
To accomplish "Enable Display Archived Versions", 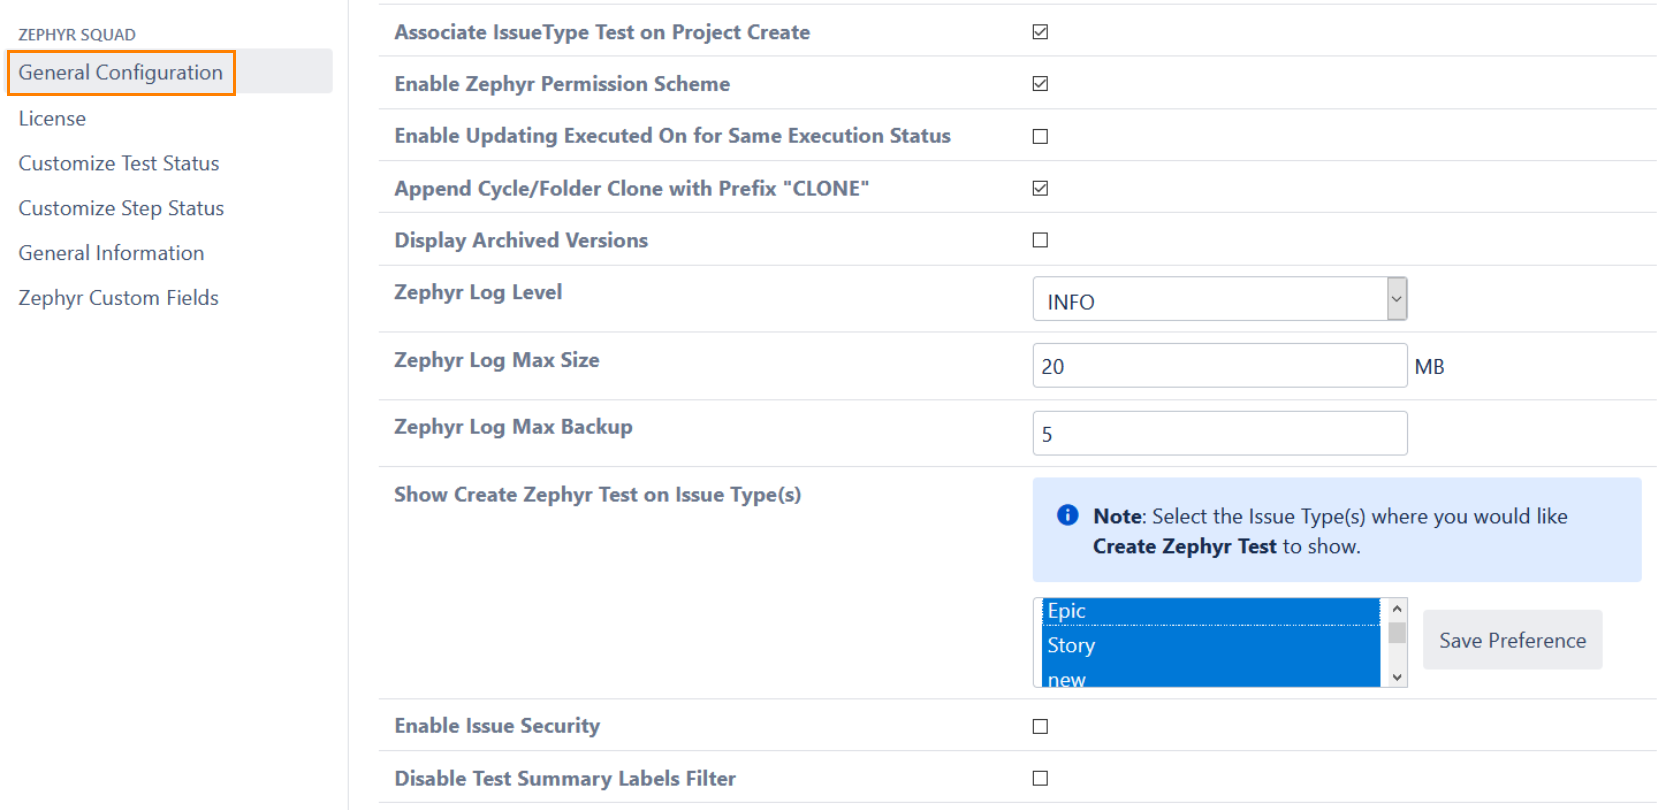I will 1039,239.
